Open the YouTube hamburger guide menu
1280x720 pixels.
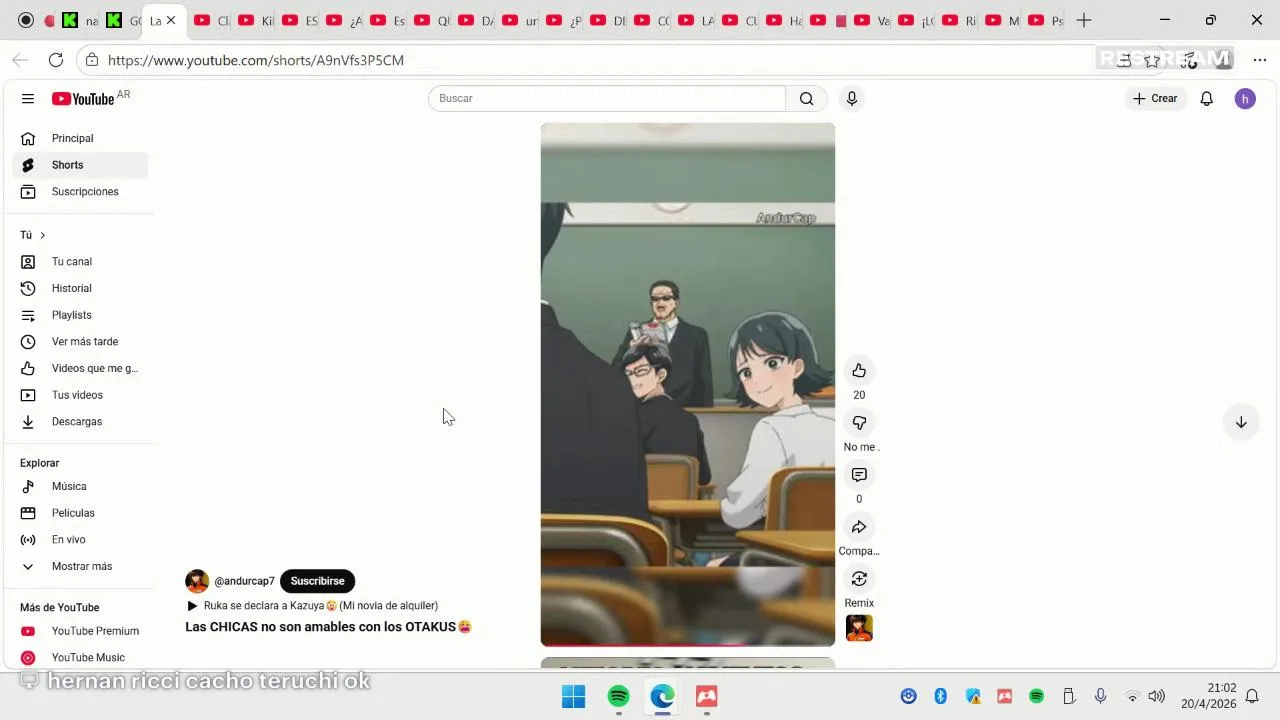click(x=28, y=99)
